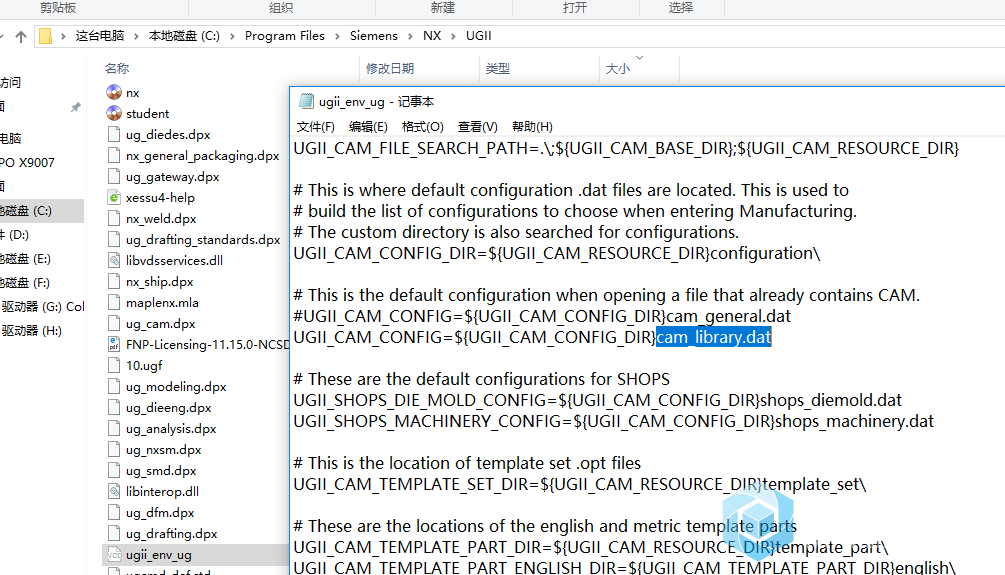Click the UGII_CAM_FILE_SEARCH_PATH line
The height and width of the screenshot is (575, 1005).
[x=626, y=148]
